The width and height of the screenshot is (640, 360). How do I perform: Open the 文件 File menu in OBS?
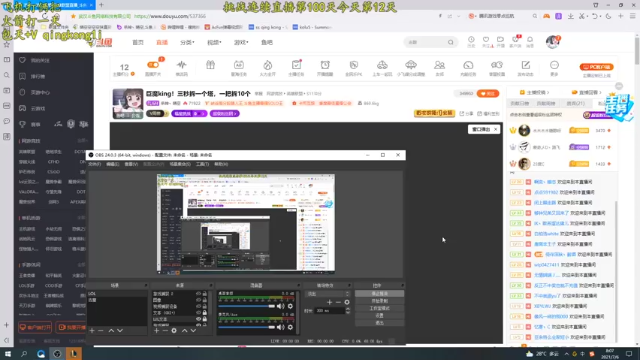(x=94, y=164)
